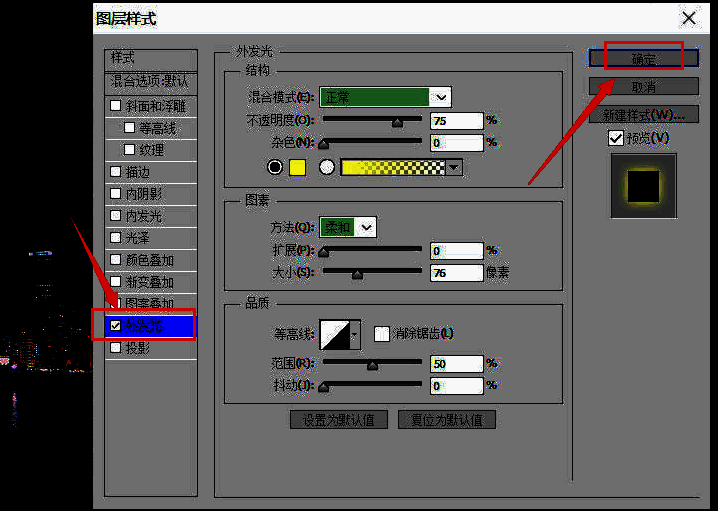Viewport: 718px width, 511px height.
Task: Click the OK confirm button
Action: tap(643, 59)
